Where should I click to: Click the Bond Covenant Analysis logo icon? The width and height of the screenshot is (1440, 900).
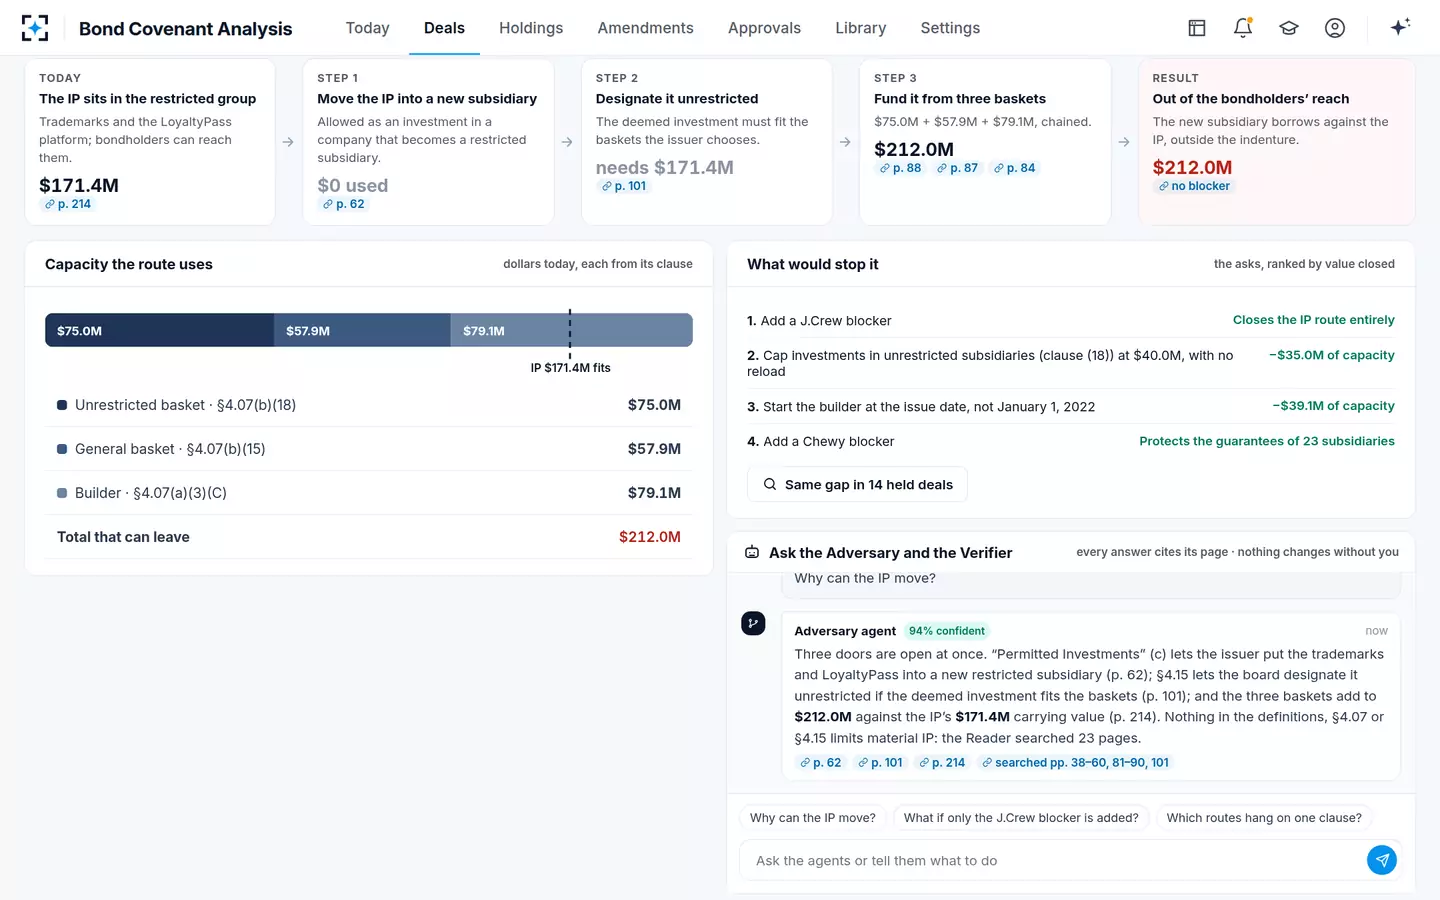point(35,28)
